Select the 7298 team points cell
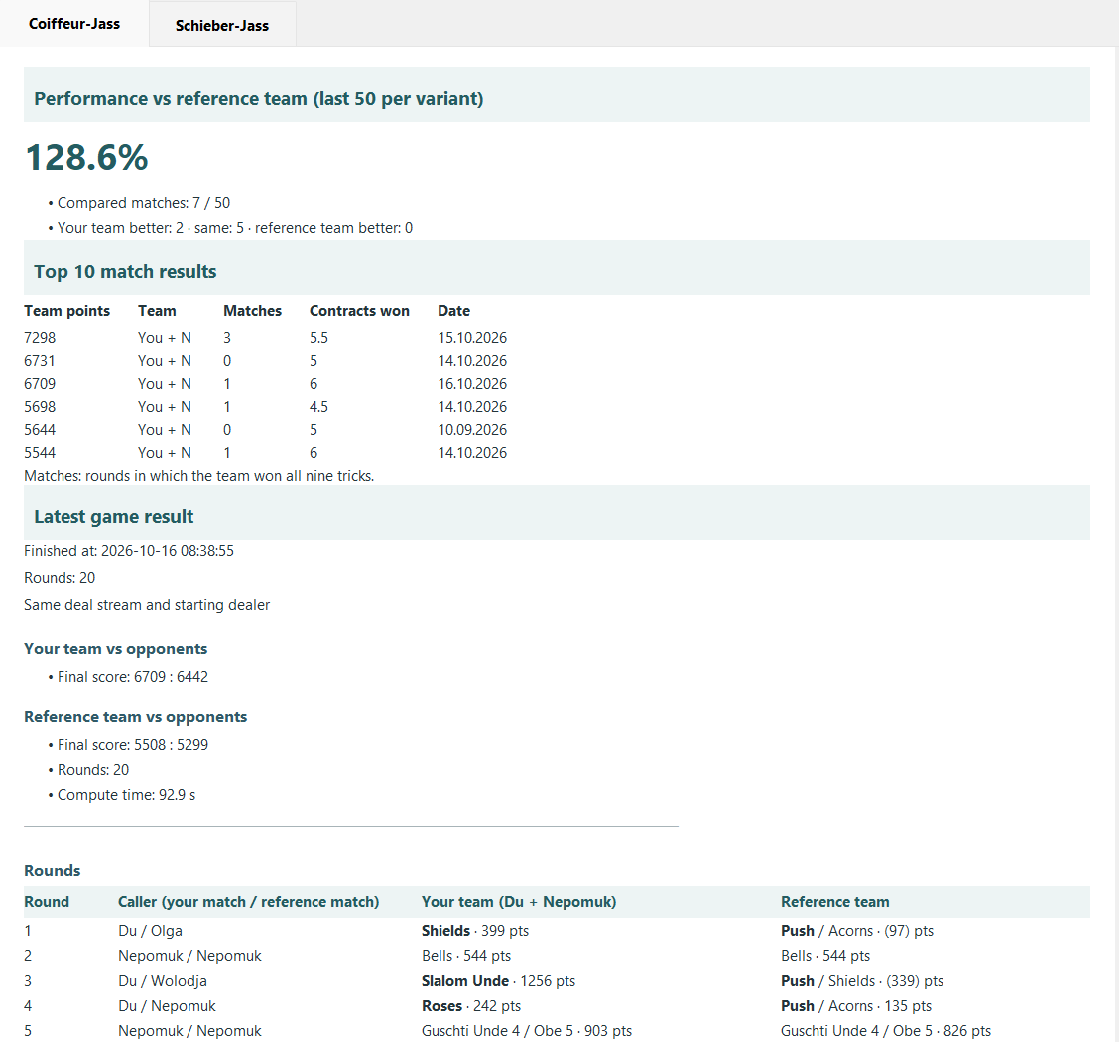Image resolution: width=1119 pixels, height=1042 pixels. coord(40,338)
